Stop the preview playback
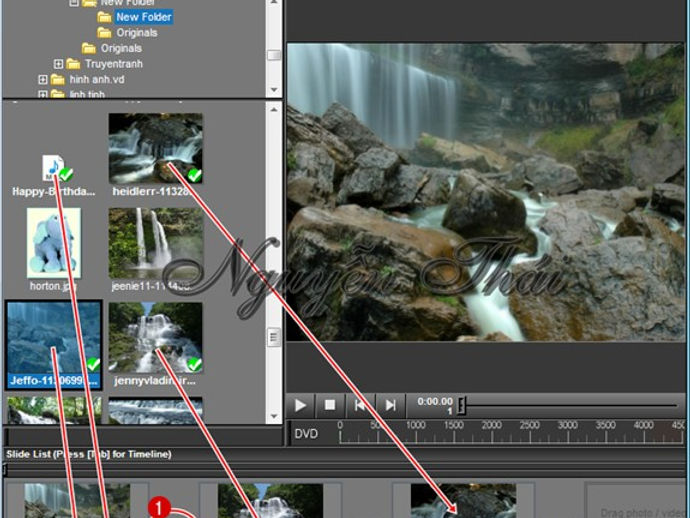Image resolution: width=690 pixels, height=518 pixels. coord(330,405)
